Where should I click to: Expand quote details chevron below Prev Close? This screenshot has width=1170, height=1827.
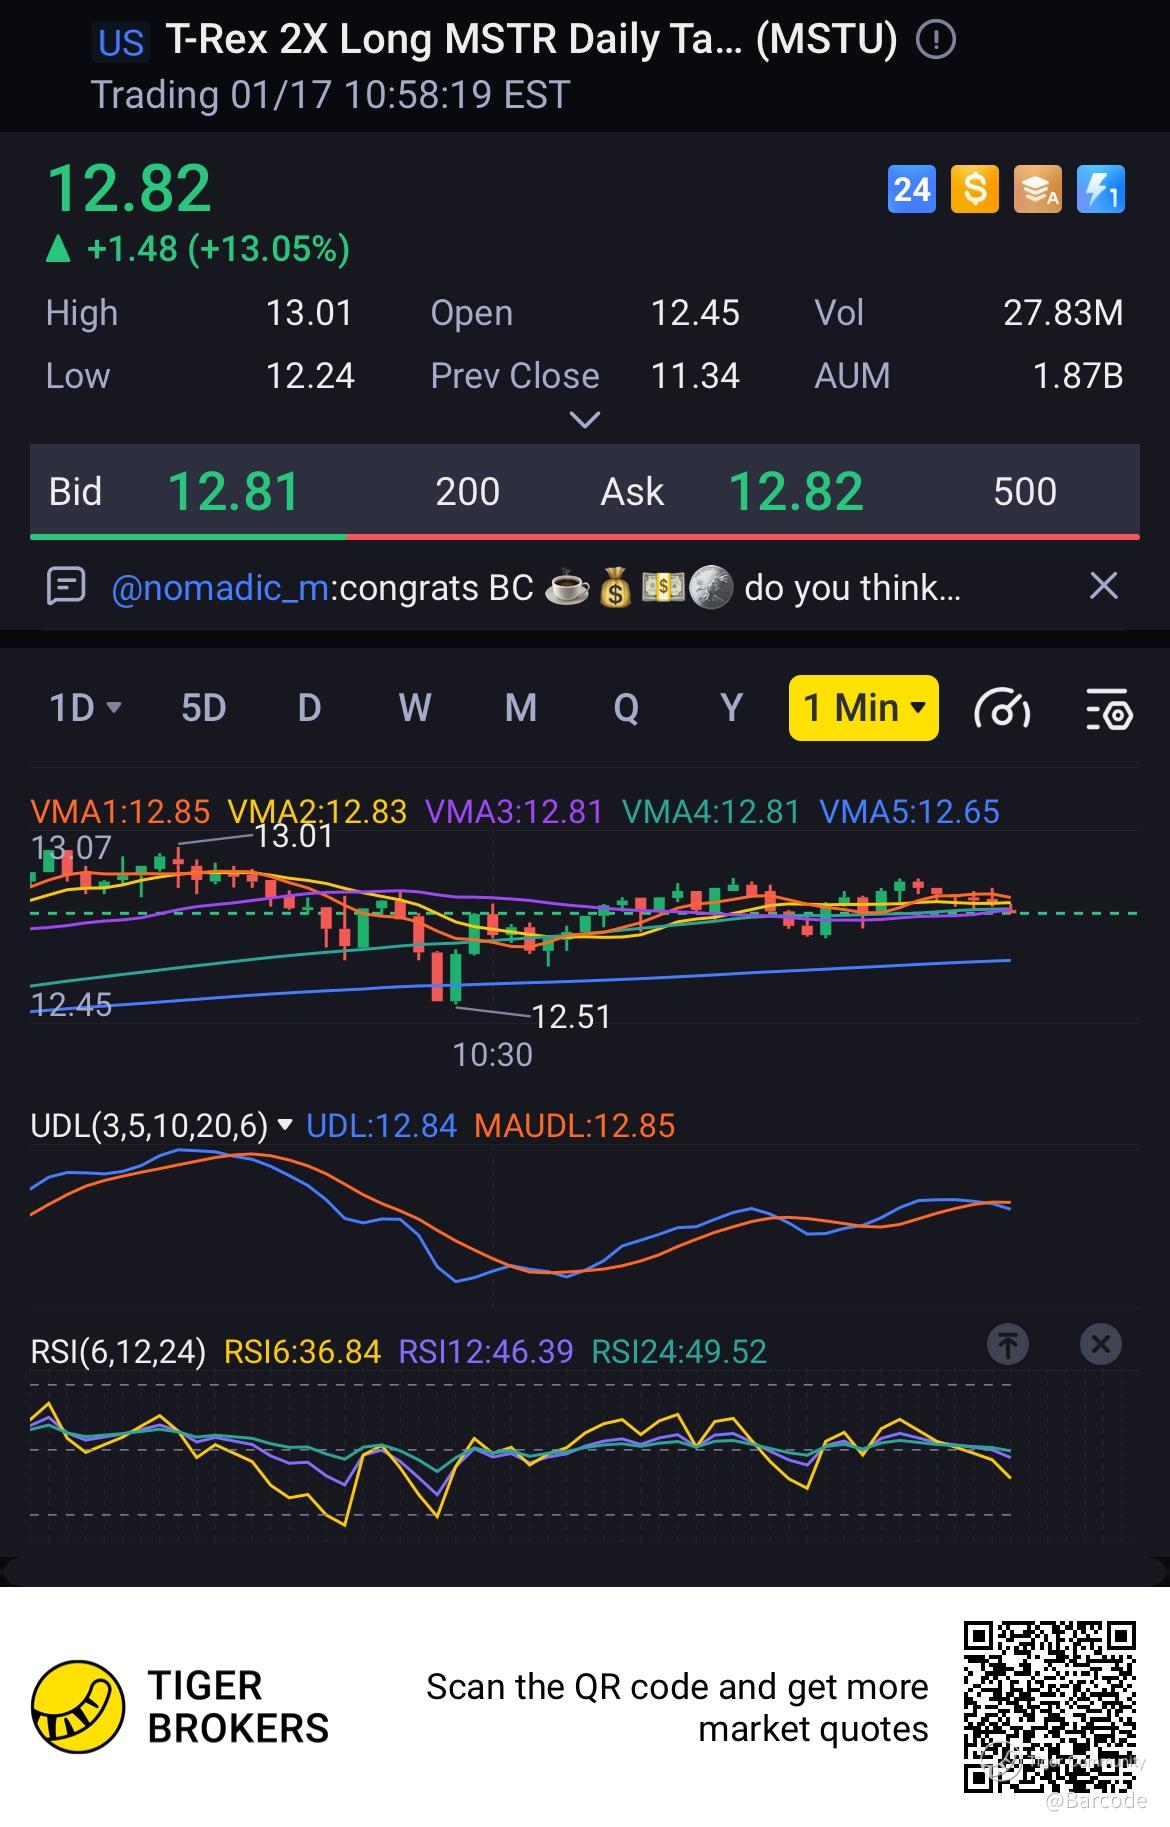click(x=585, y=420)
